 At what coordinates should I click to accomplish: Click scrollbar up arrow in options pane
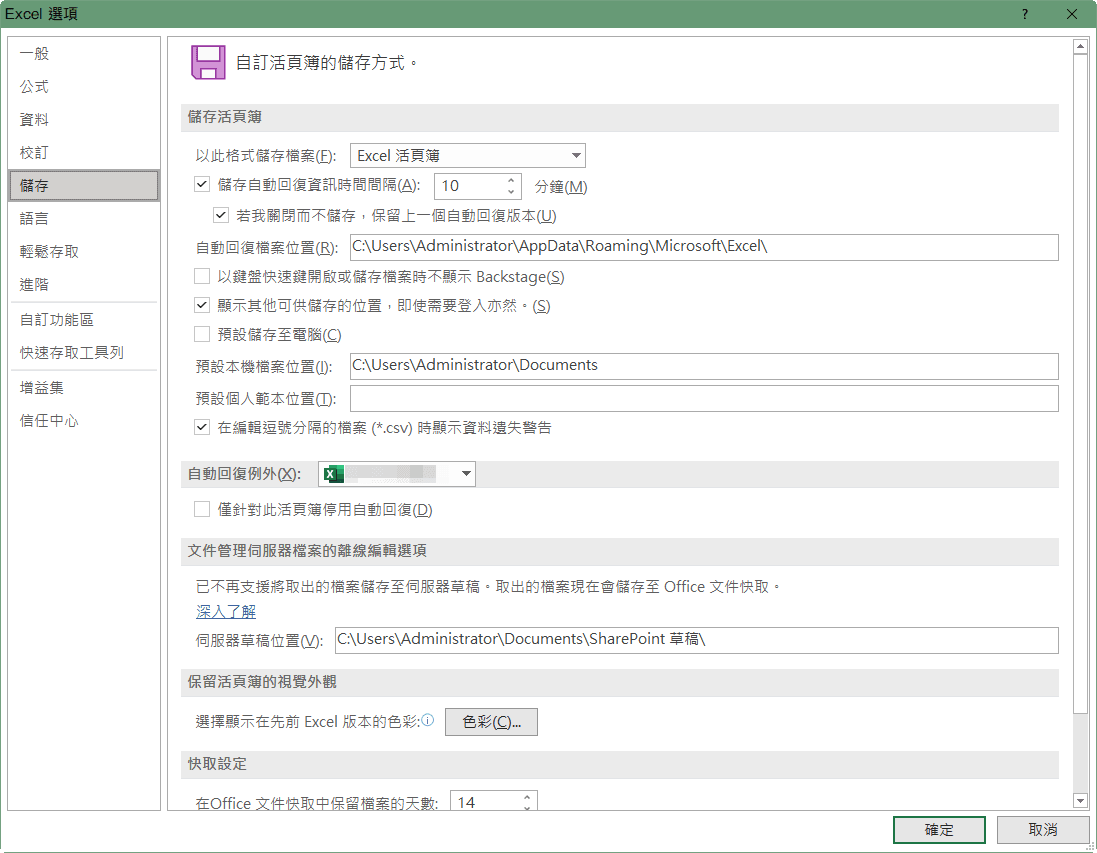tap(1080, 47)
